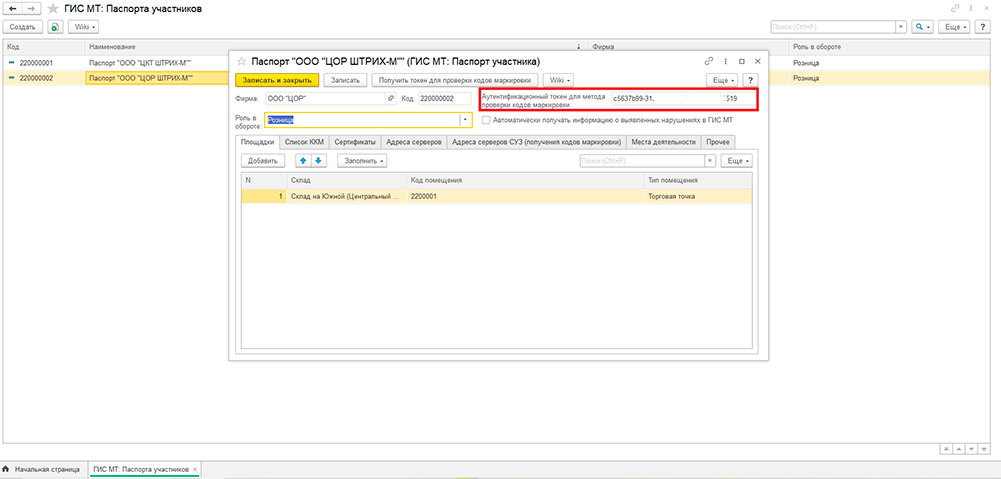Move row up with blue arrow
Image resolution: width=1001 pixels, height=479 pixels.
(301, 160)
